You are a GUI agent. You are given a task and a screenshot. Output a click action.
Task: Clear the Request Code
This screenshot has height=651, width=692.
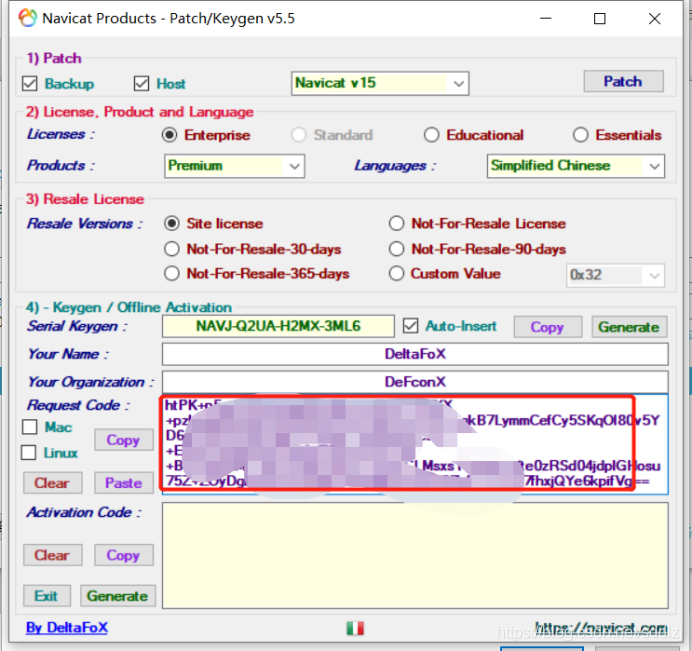[53, 483]
